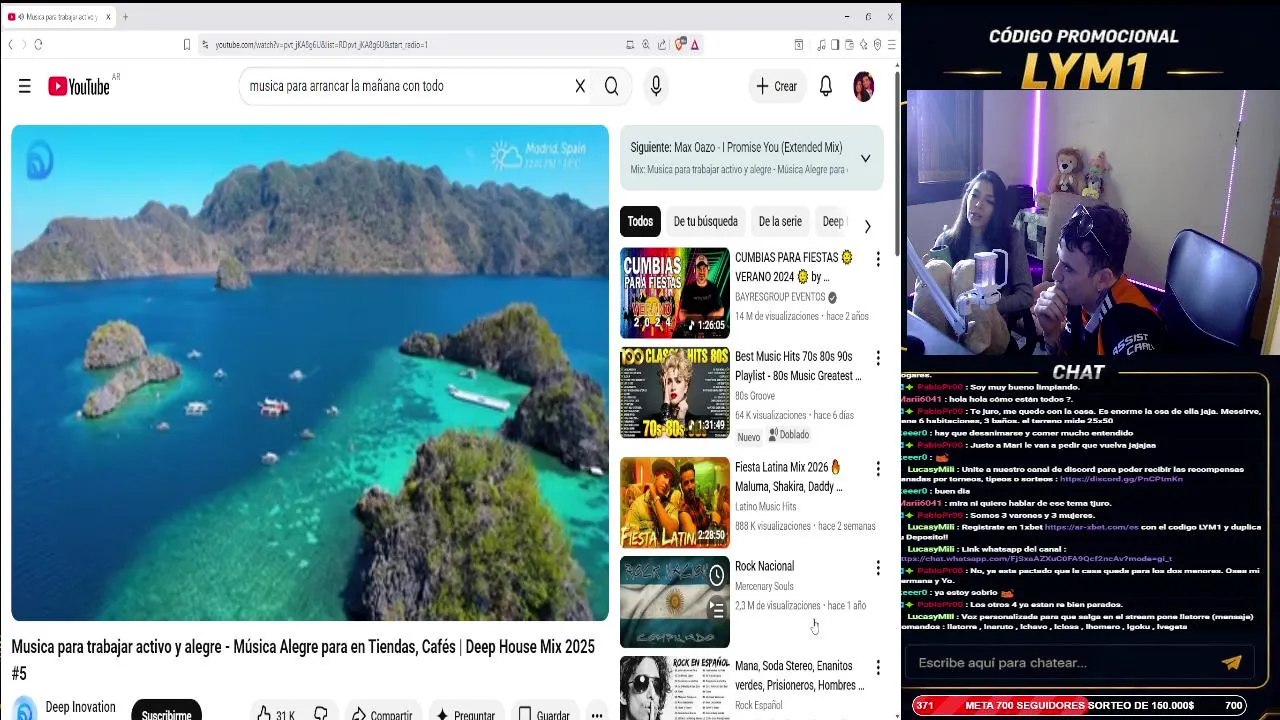1280x720 pixels.
Task: Switch to the Musica para trabajar tab
Action: [58, 17]
